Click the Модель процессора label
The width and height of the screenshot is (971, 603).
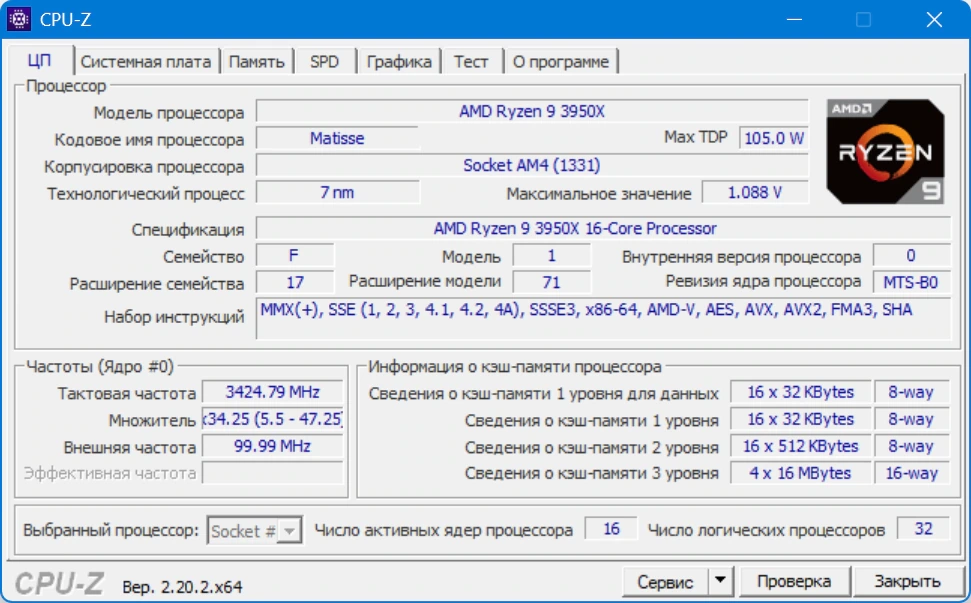tap(168, 113)
